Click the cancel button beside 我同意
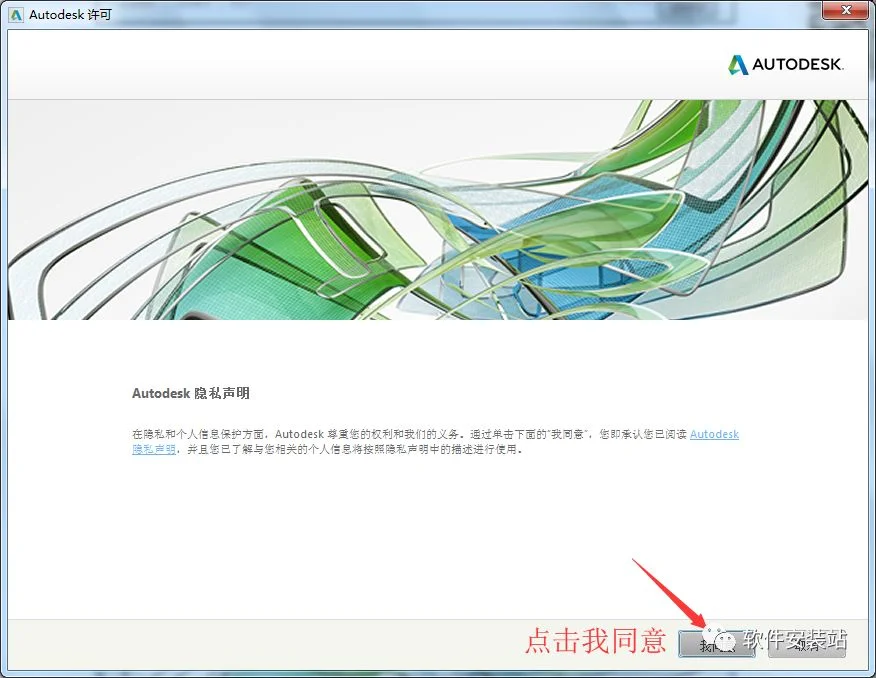 pos(806,644)
